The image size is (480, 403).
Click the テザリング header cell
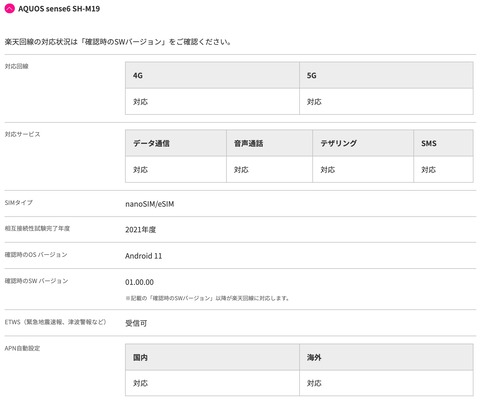tap(363, 143)
